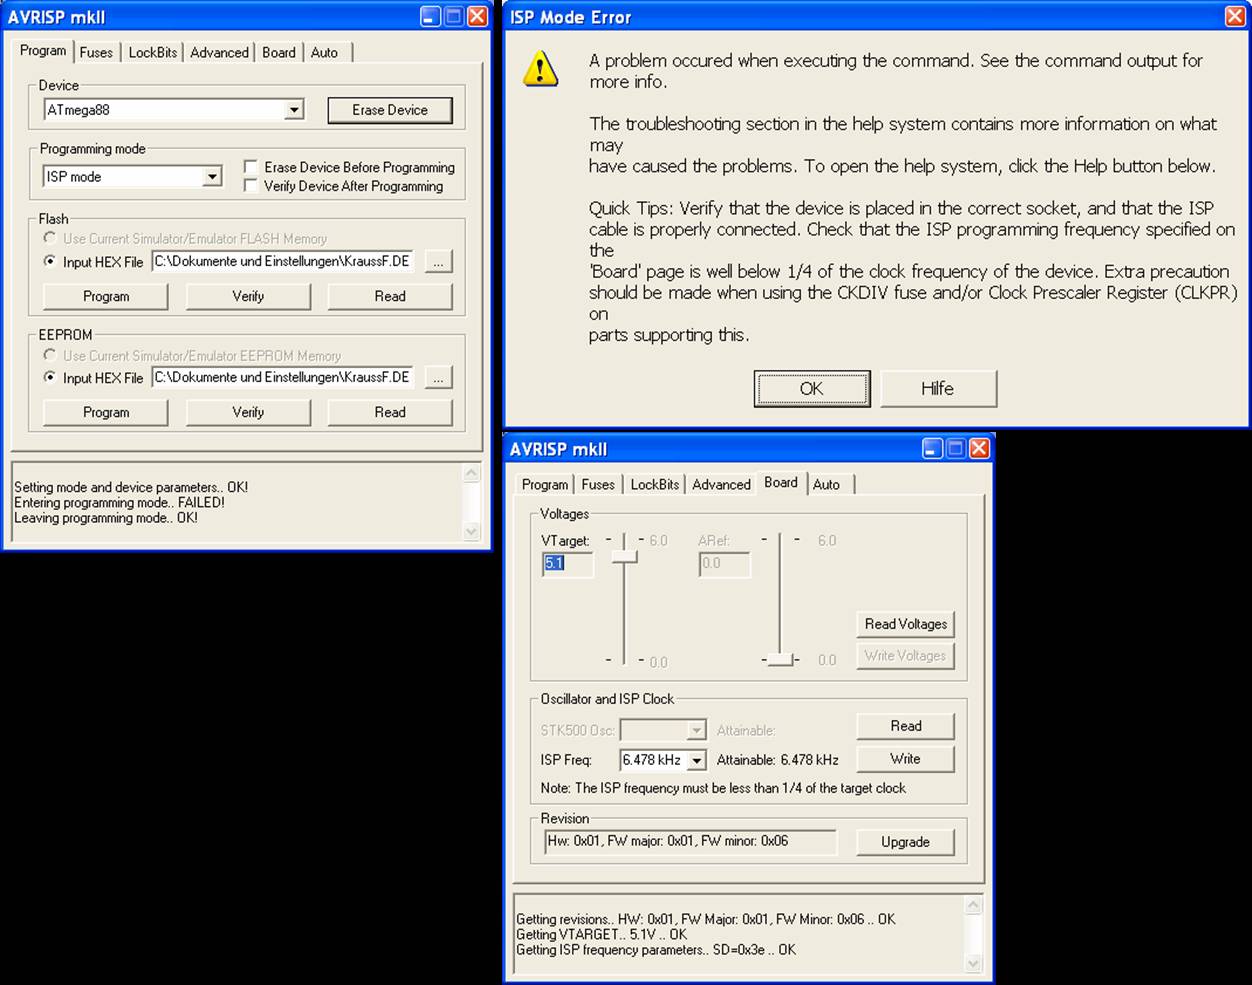Click the Write Voltages button
The height and width of the screenshot is (985, 1252).
click(906, 656)
